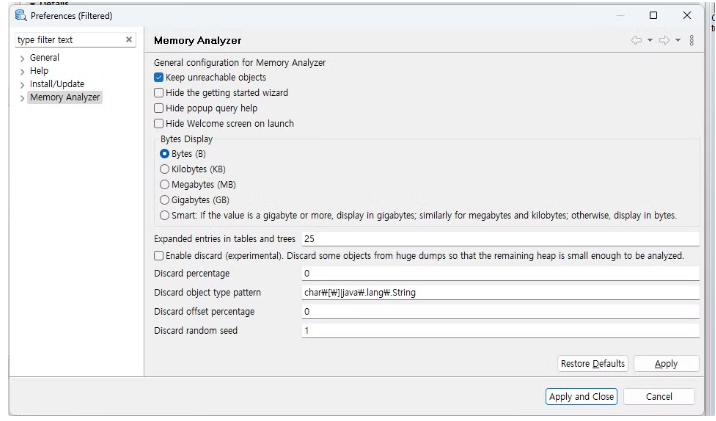Click the Bytes Display group label
Viewport: 716px width, 421px height.
pyautogui.click(x=186, y=139)
